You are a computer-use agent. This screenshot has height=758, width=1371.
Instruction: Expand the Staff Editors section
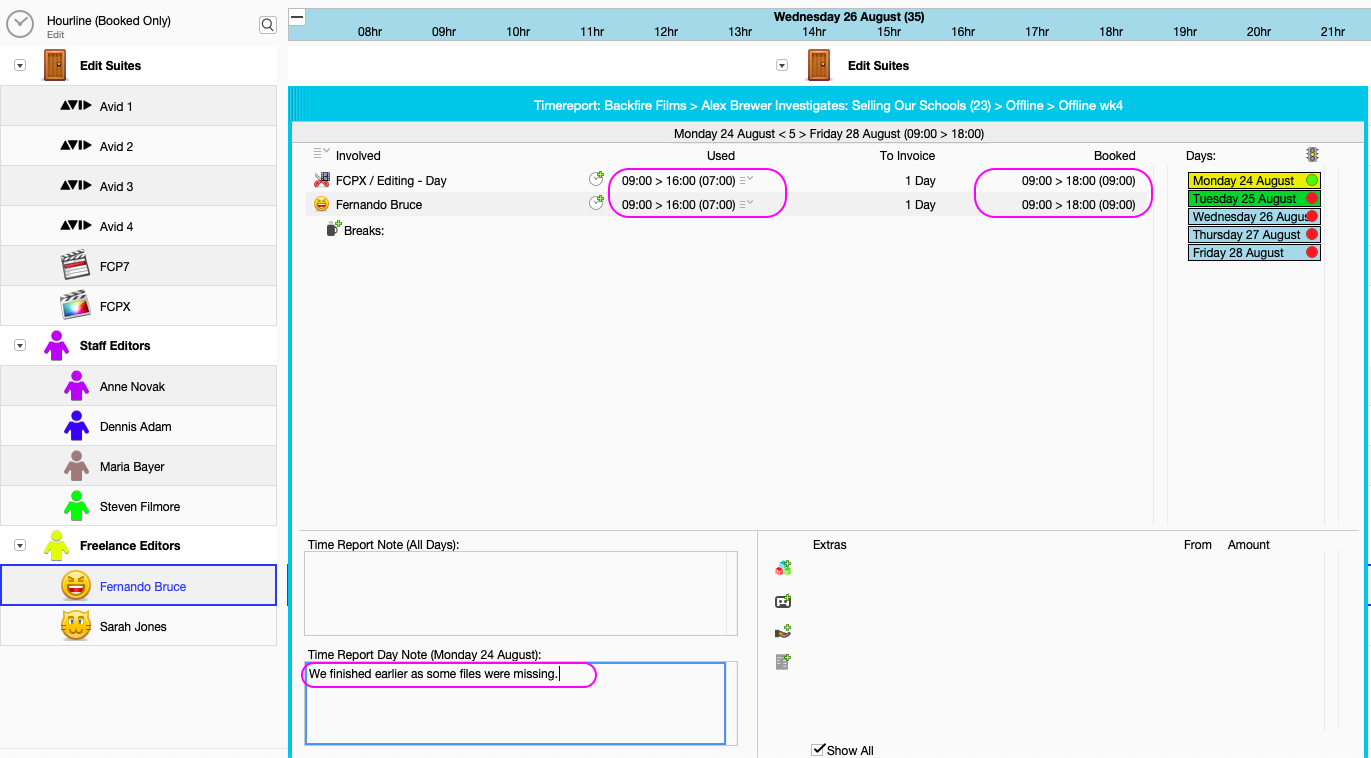18,344
